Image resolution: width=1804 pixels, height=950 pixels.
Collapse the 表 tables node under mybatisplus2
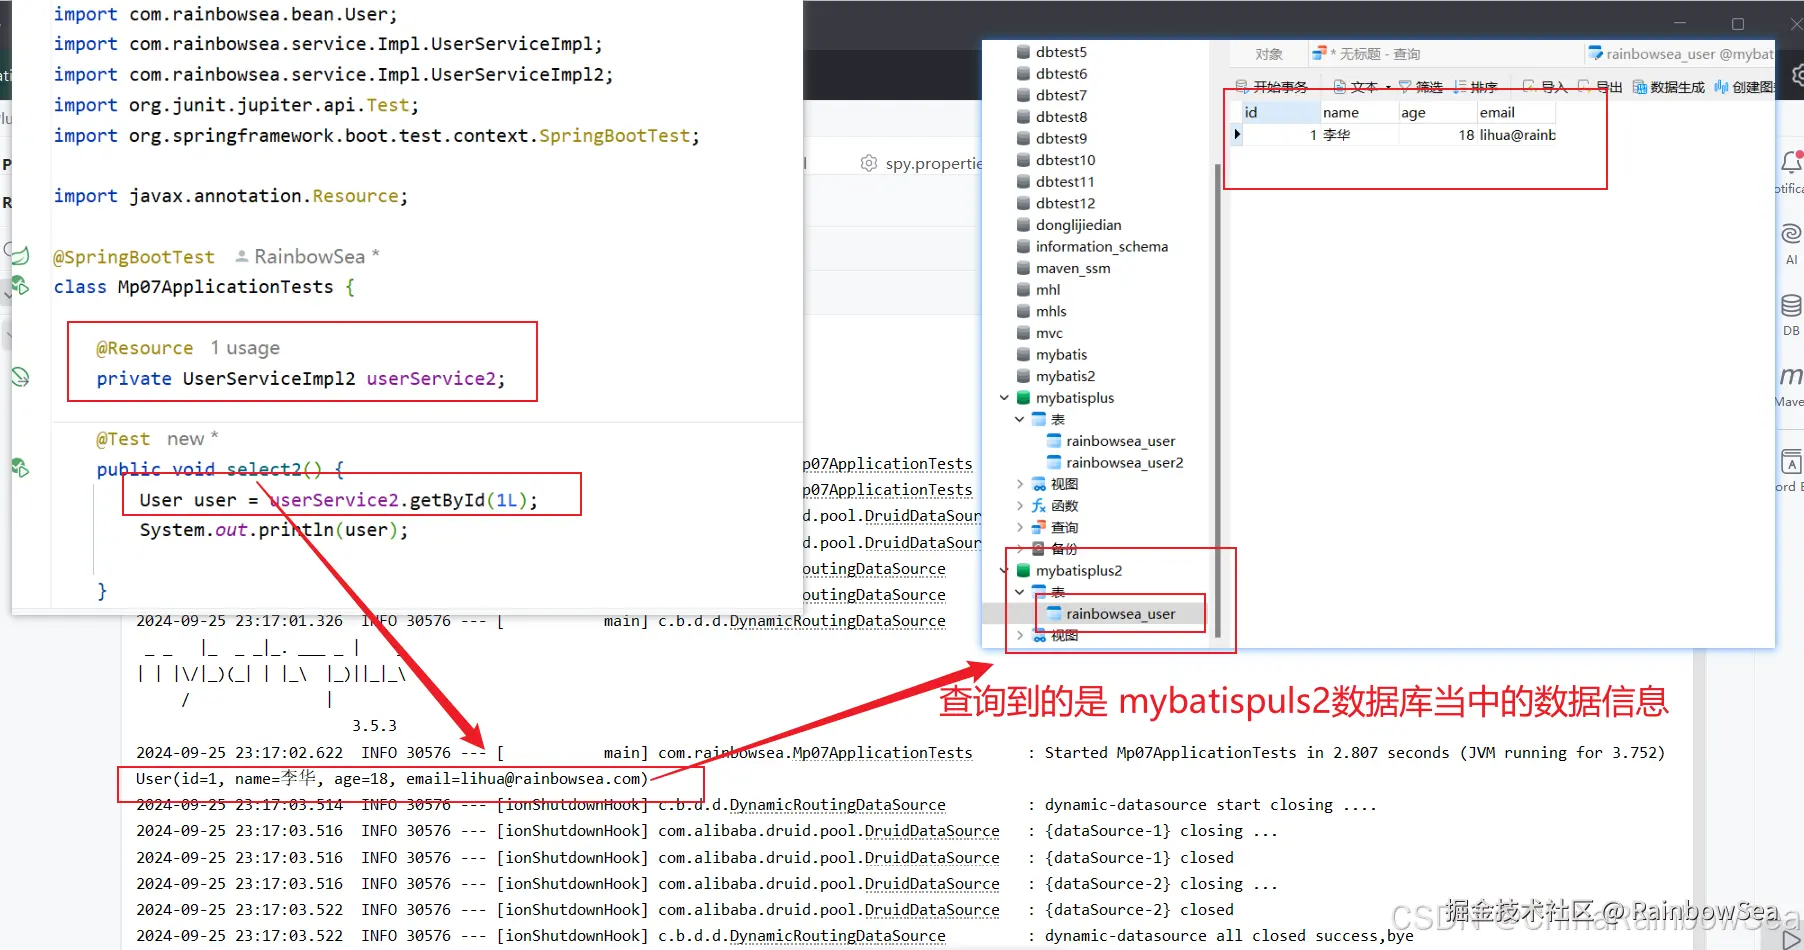(1019, 592)
